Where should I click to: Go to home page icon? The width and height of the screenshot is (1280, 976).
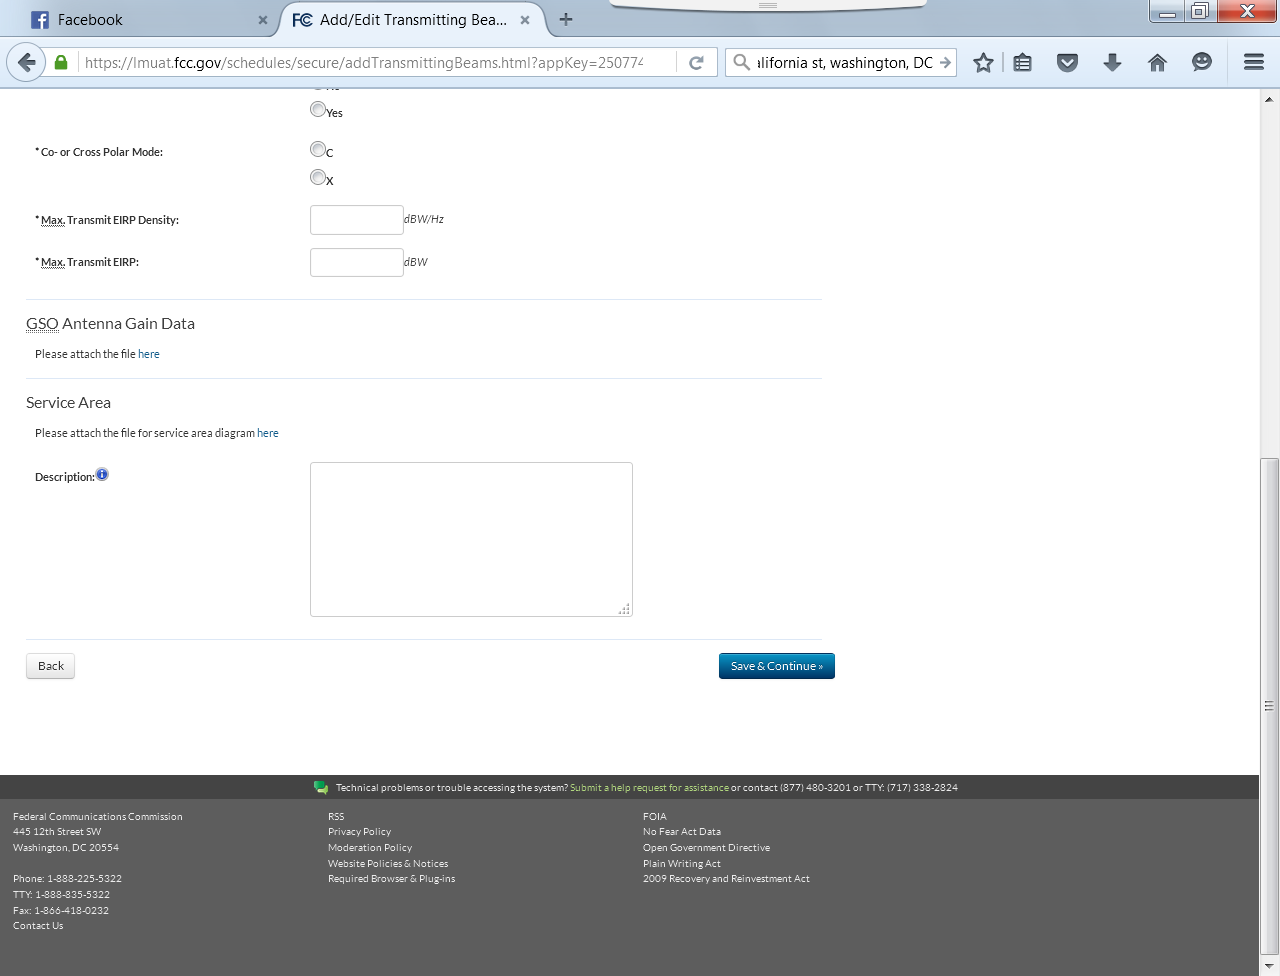click(1157, 62)
